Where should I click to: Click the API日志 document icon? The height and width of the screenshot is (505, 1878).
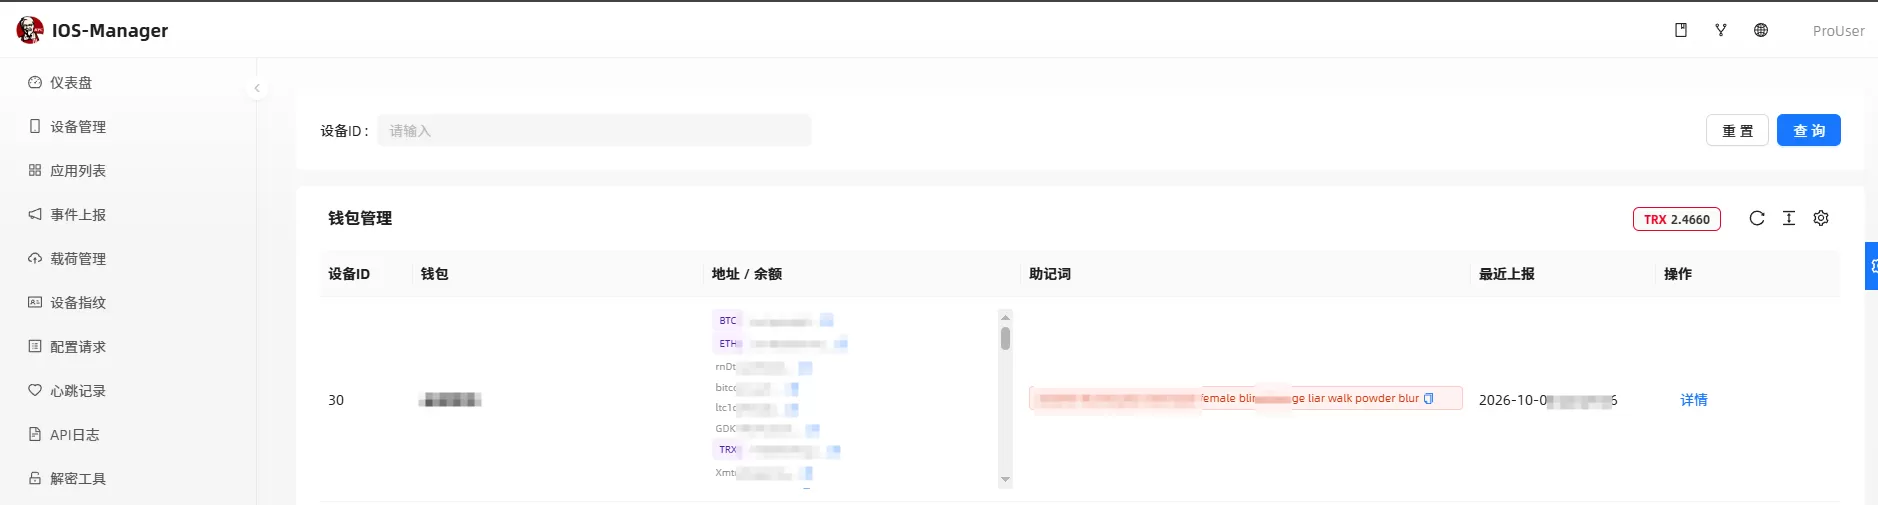(x=35, y=435)
